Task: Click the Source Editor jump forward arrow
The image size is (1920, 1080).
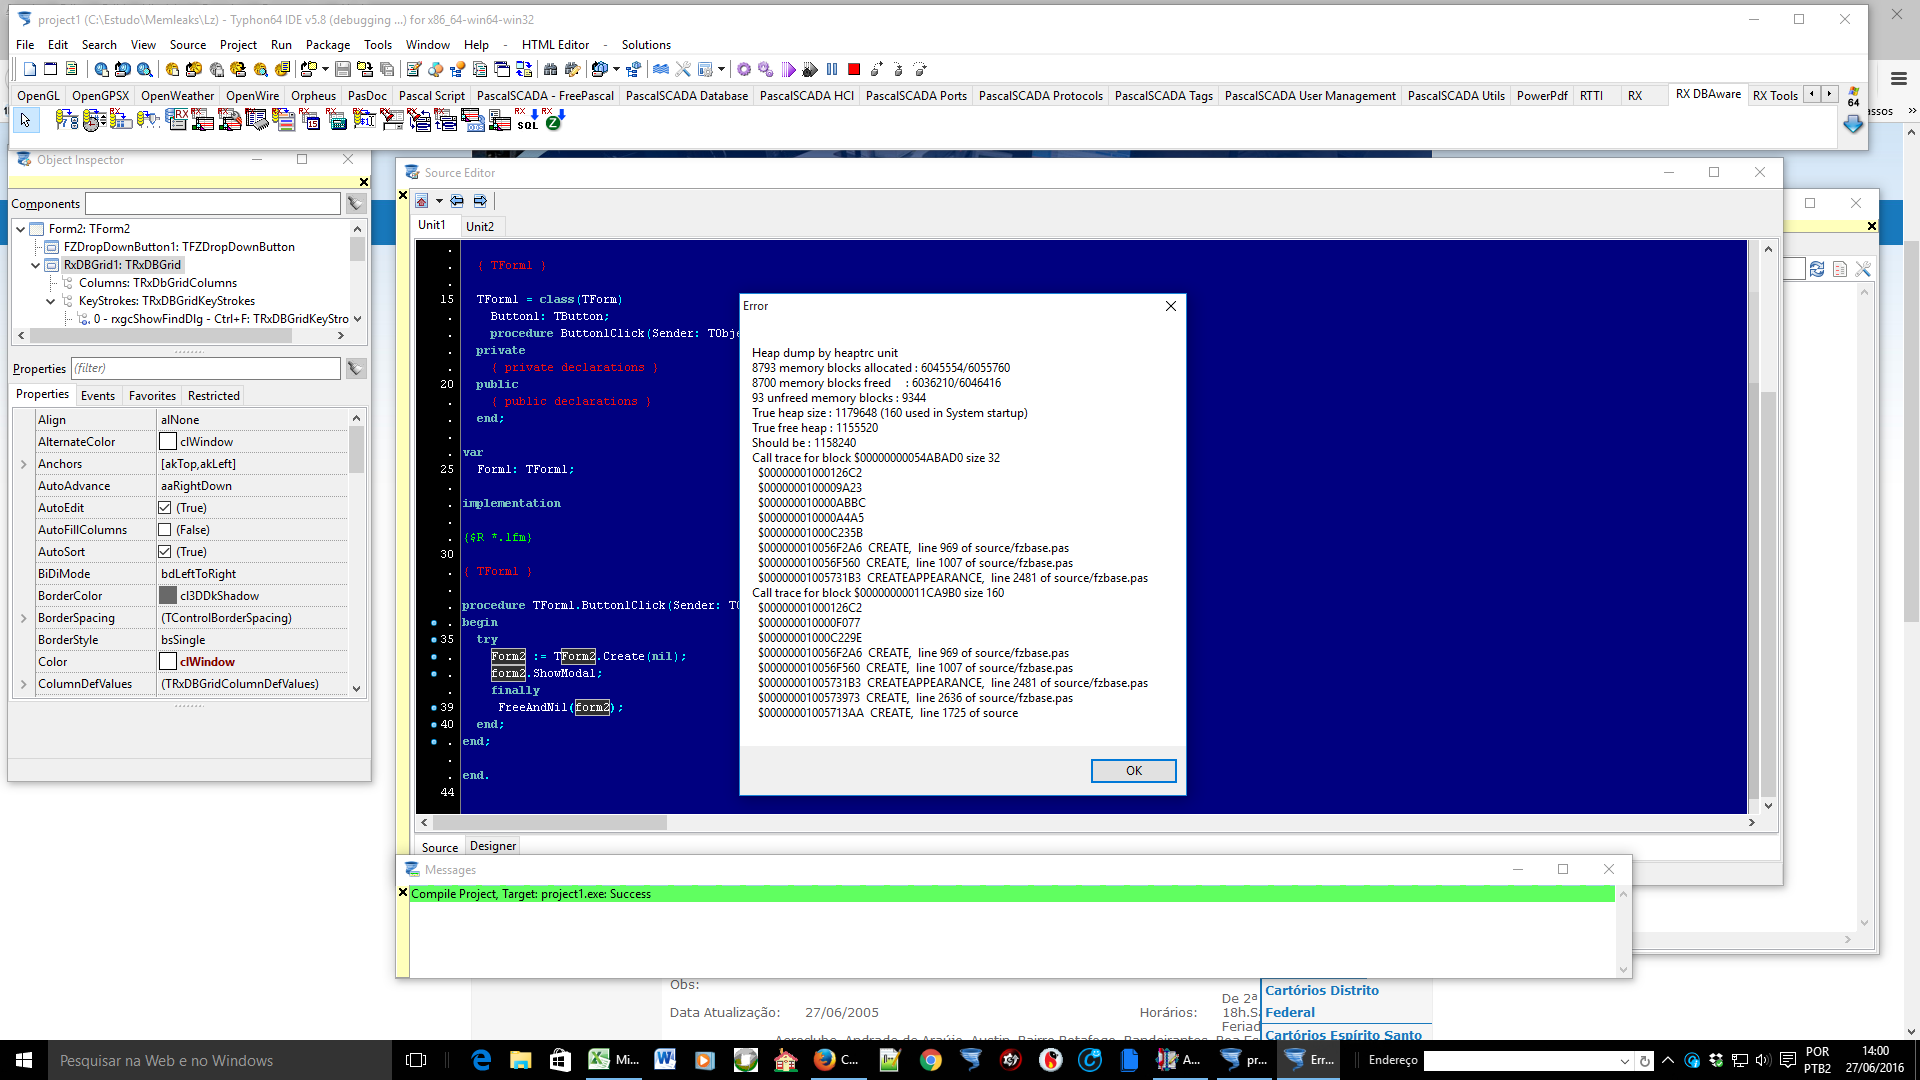Action: click(480, 201)
